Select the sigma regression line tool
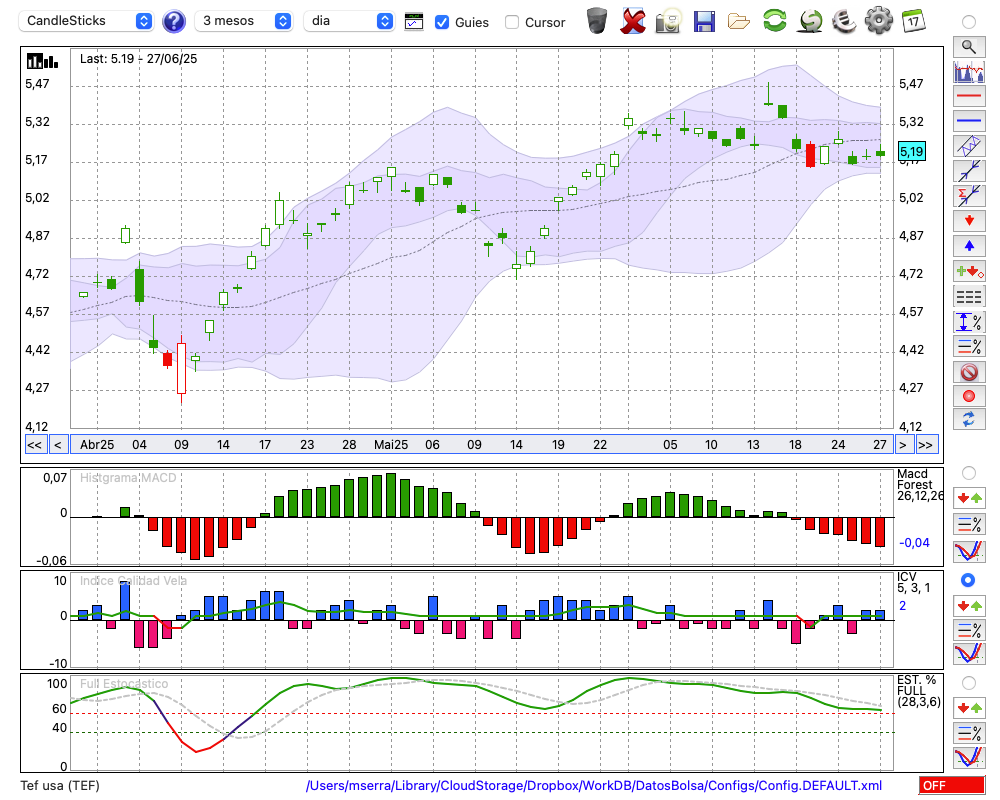This screenshot has width=1000, height=800. pyautogui.click(x=969, y=196)
